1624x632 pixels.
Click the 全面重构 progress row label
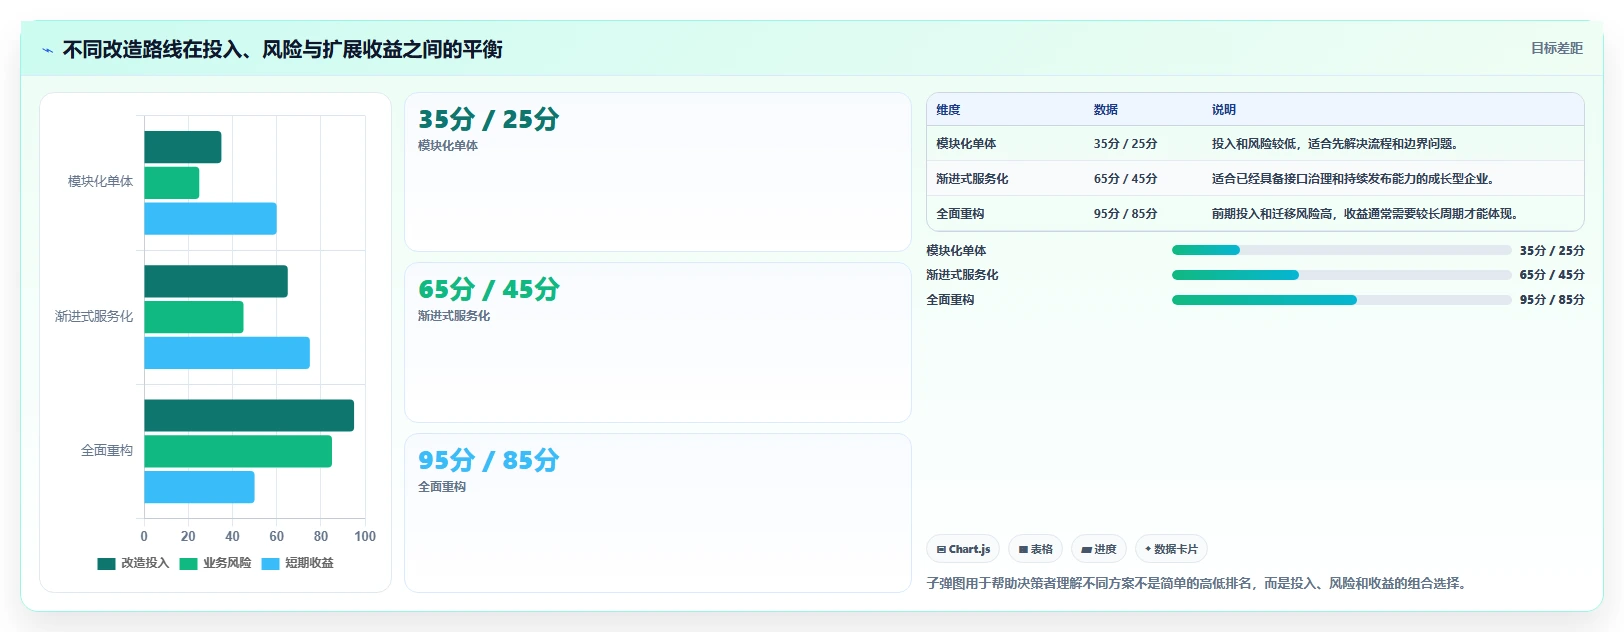pyautogui.click(x=950, y=300)
